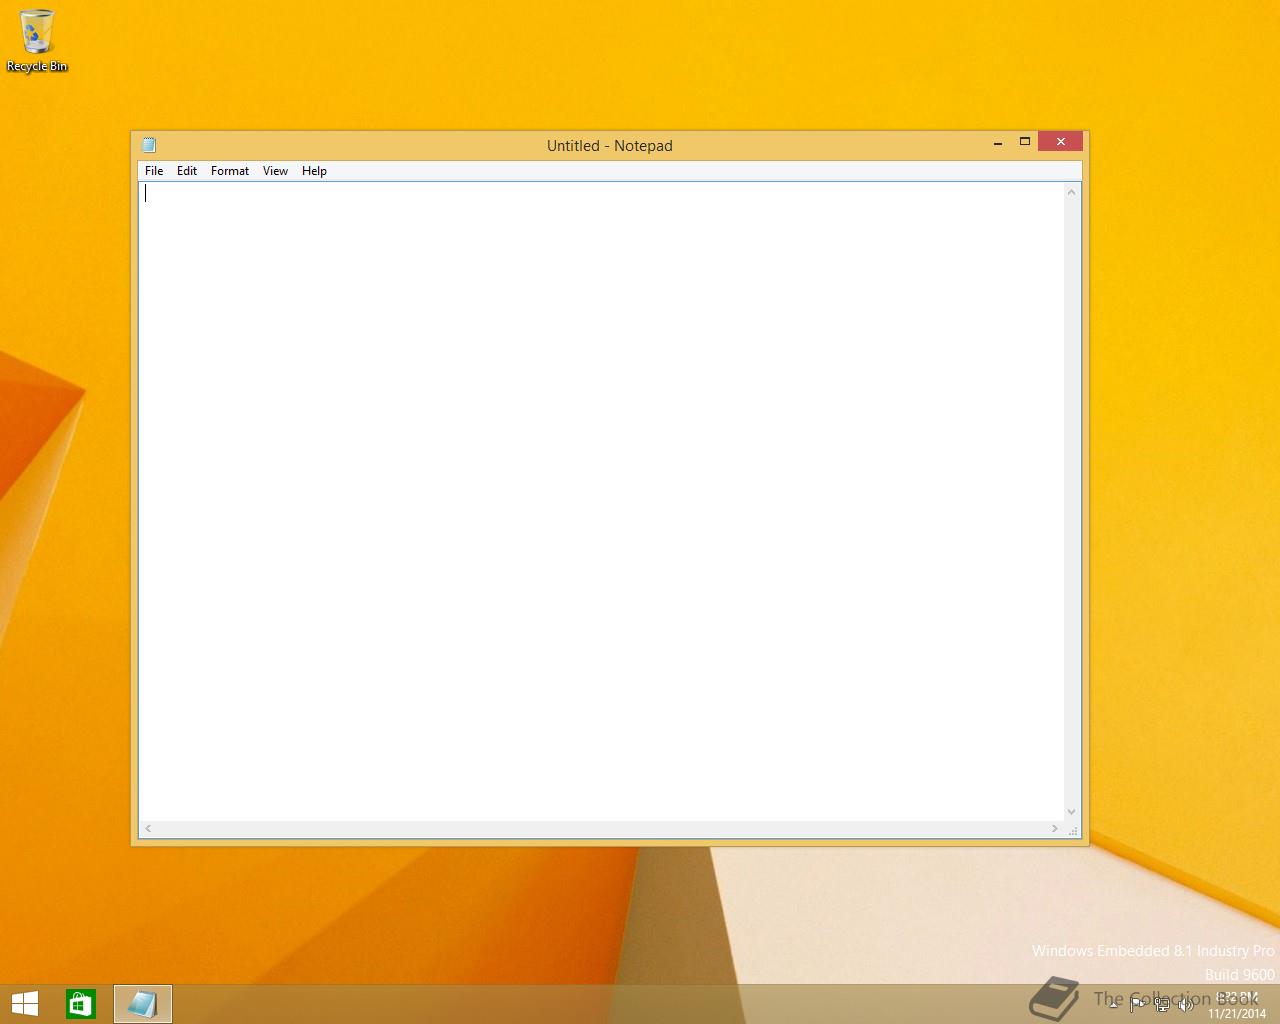Screen dimensions: 1280x1024
Task: Open the Help menu
Action: tap(314, 171)
